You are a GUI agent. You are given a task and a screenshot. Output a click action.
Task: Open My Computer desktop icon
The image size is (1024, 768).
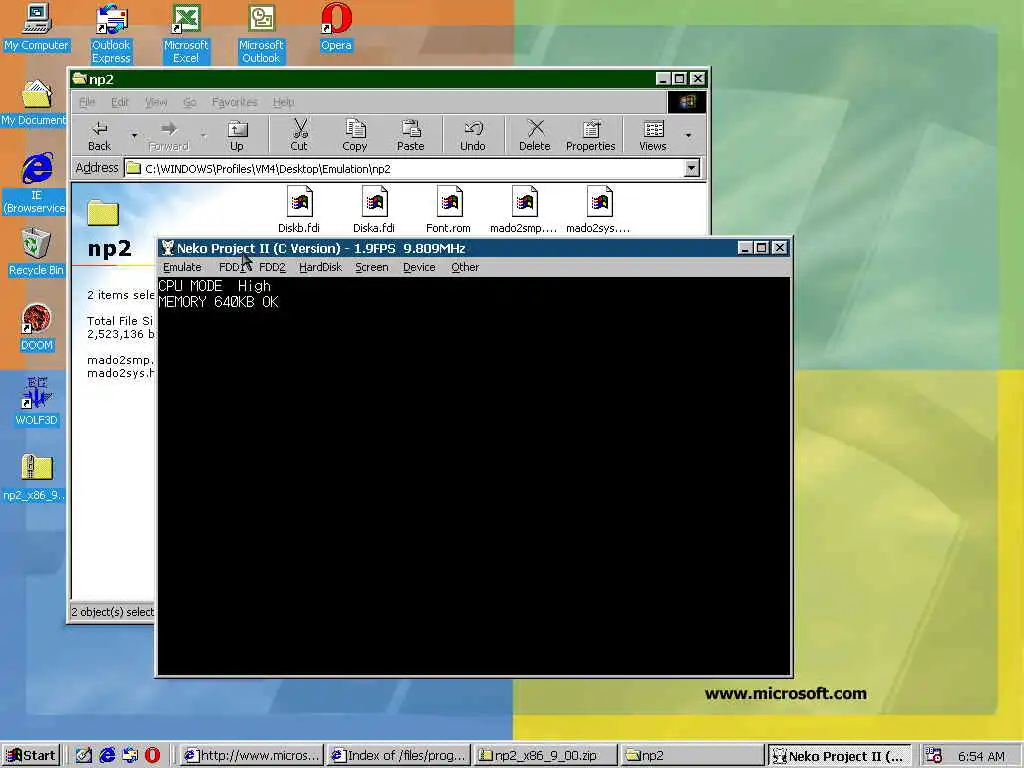(x=36, y=27)
